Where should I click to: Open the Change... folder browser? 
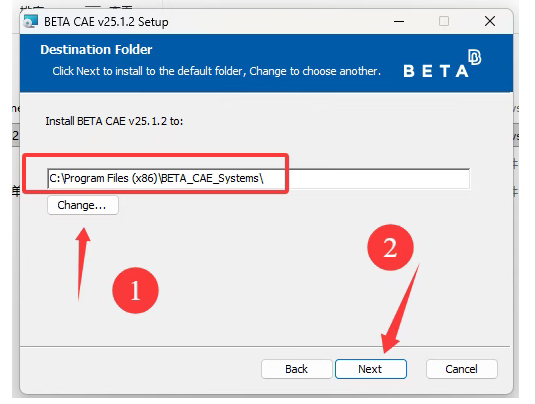[x=83, y=205]
